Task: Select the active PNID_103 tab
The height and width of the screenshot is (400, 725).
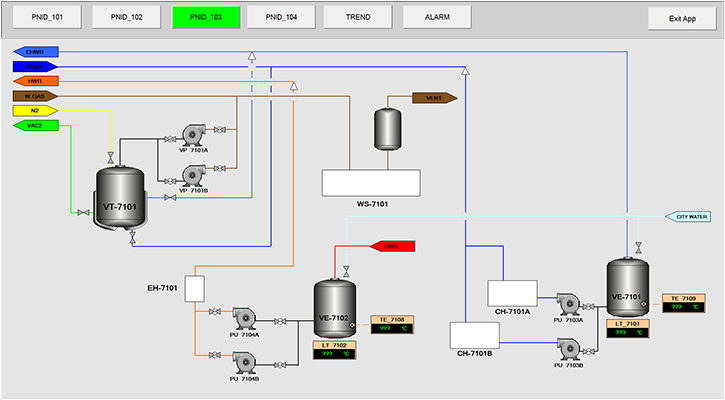Action: 206,17
